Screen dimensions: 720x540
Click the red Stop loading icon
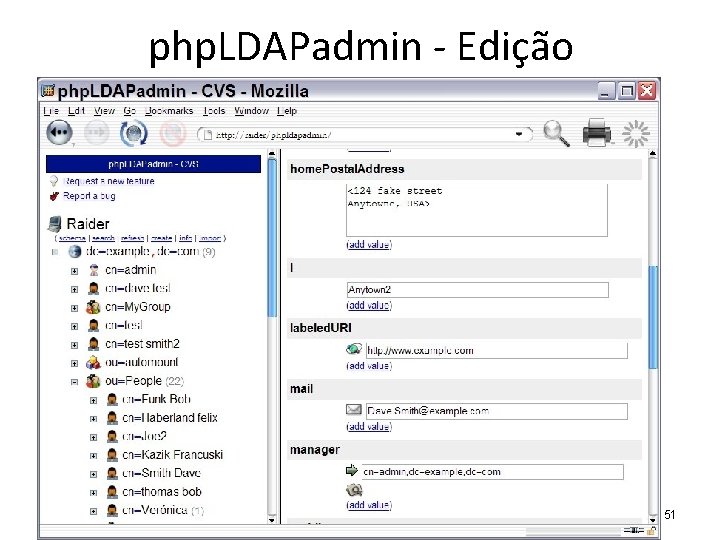coord(173,134)
